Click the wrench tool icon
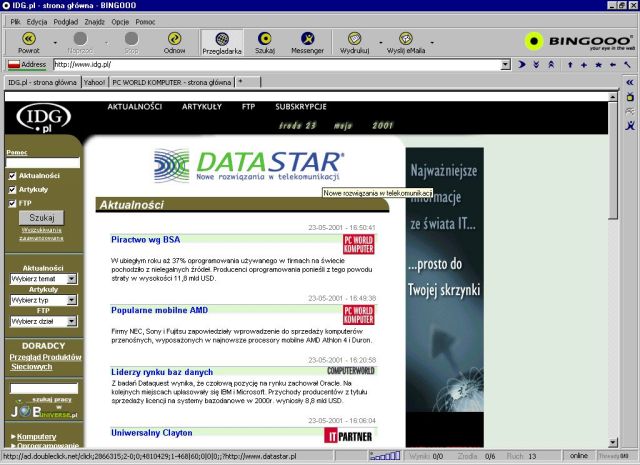The height and width of the screenshot is (465, 640). point(627,65)
